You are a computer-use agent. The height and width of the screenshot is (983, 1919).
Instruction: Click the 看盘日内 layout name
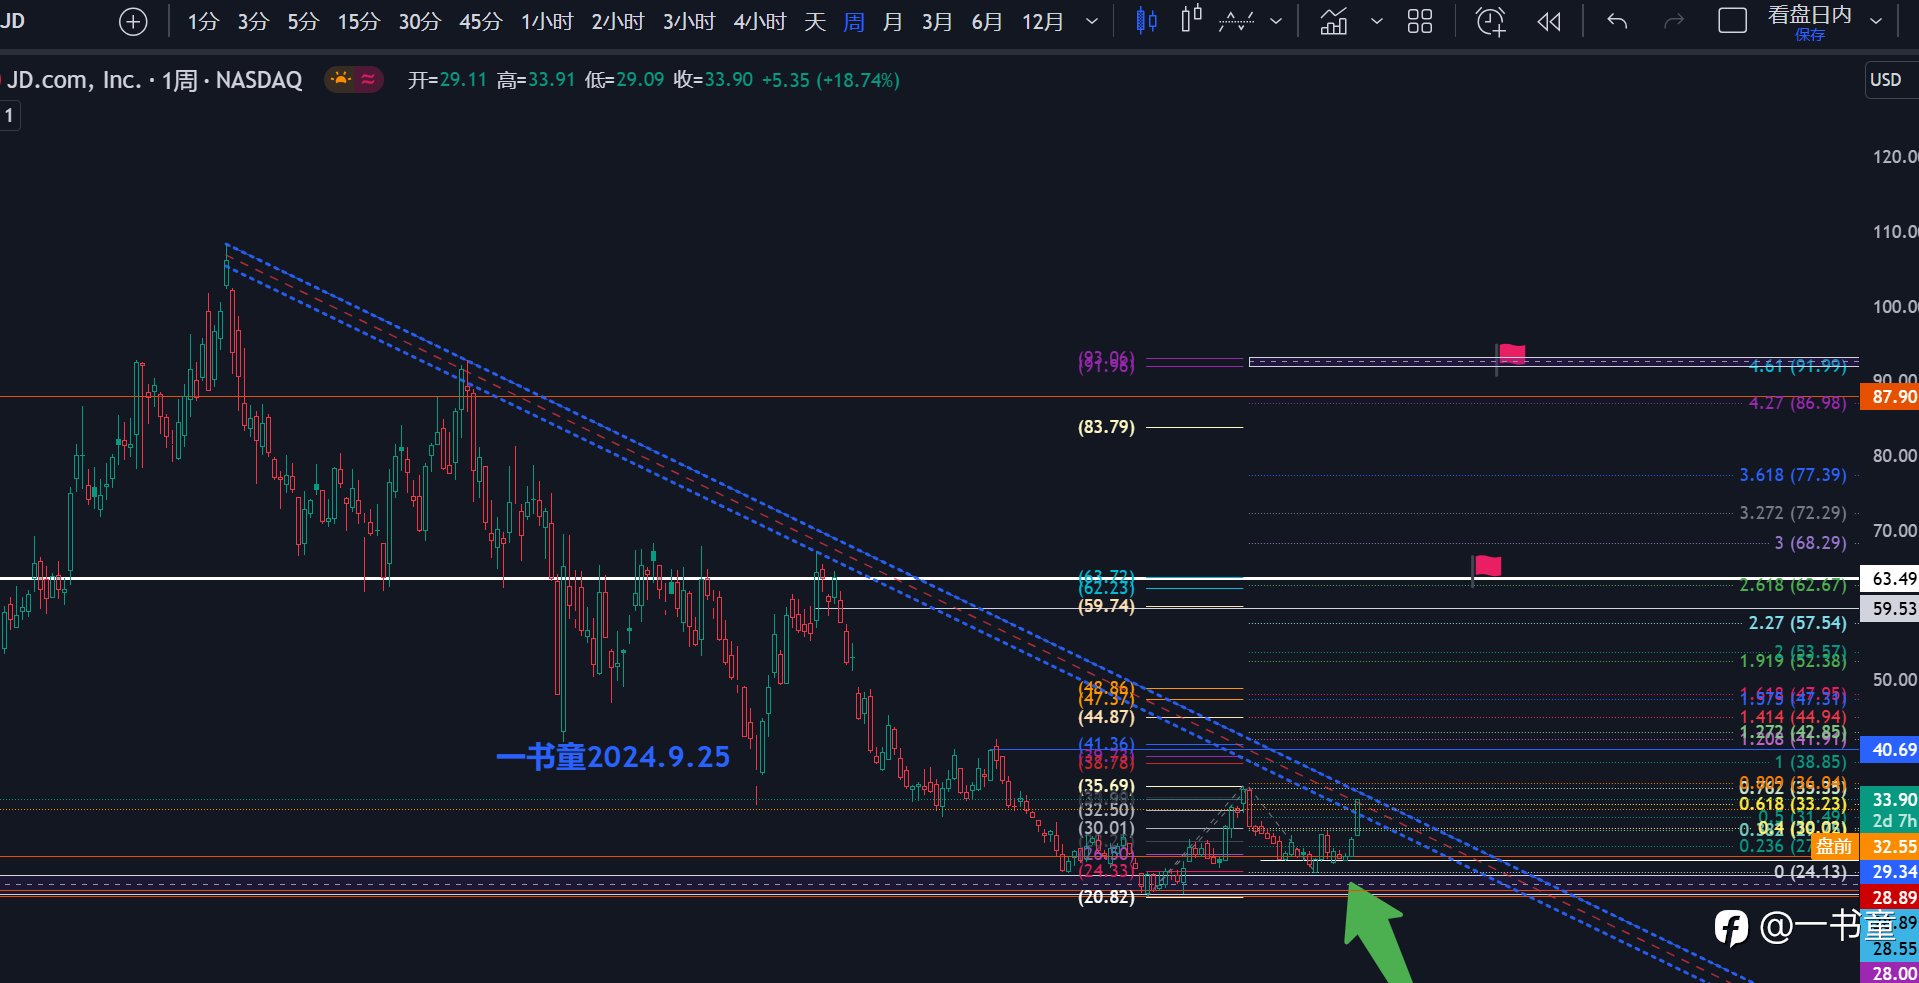(x=1810, y=15)
